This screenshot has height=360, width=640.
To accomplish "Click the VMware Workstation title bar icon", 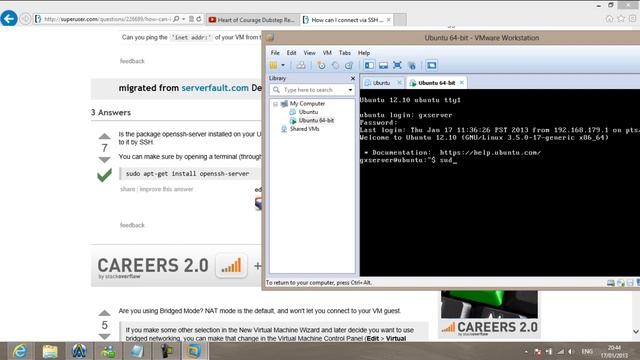I will click(x=270, y=38).
